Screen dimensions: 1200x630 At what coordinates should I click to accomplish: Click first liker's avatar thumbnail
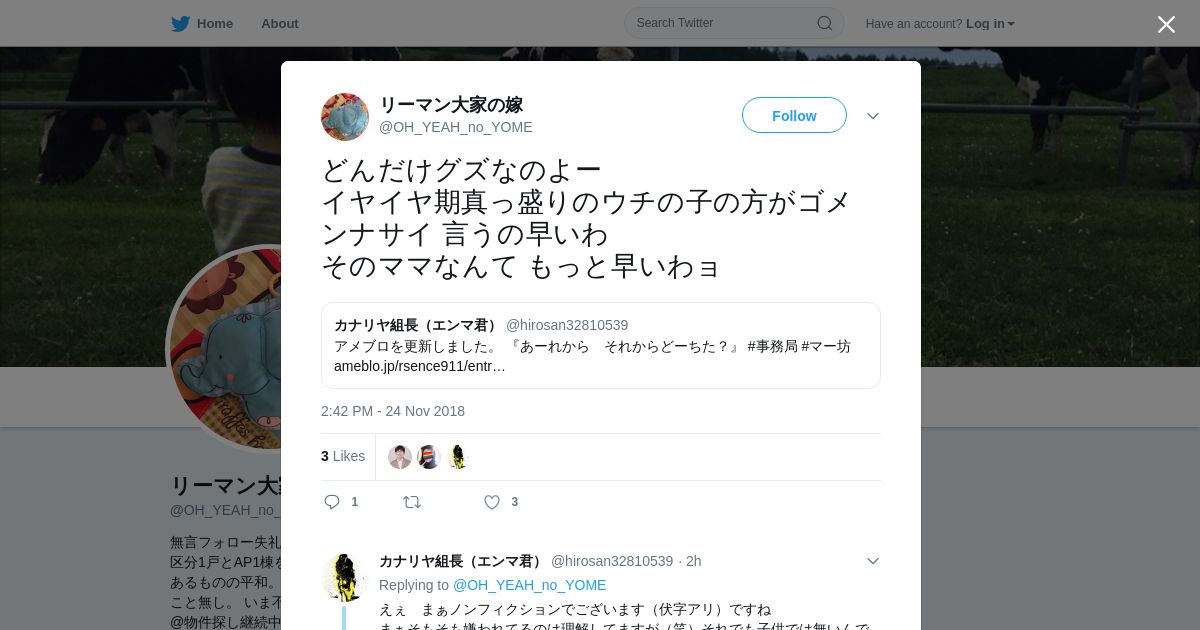coord(400,457)
